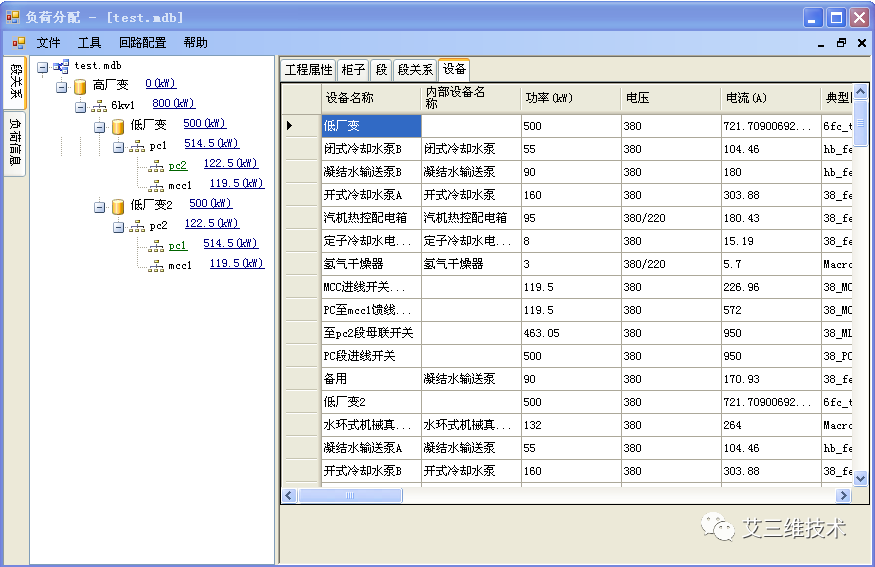Select the 闭式冷却水泵B device name cell

click(x=371, y=150)
